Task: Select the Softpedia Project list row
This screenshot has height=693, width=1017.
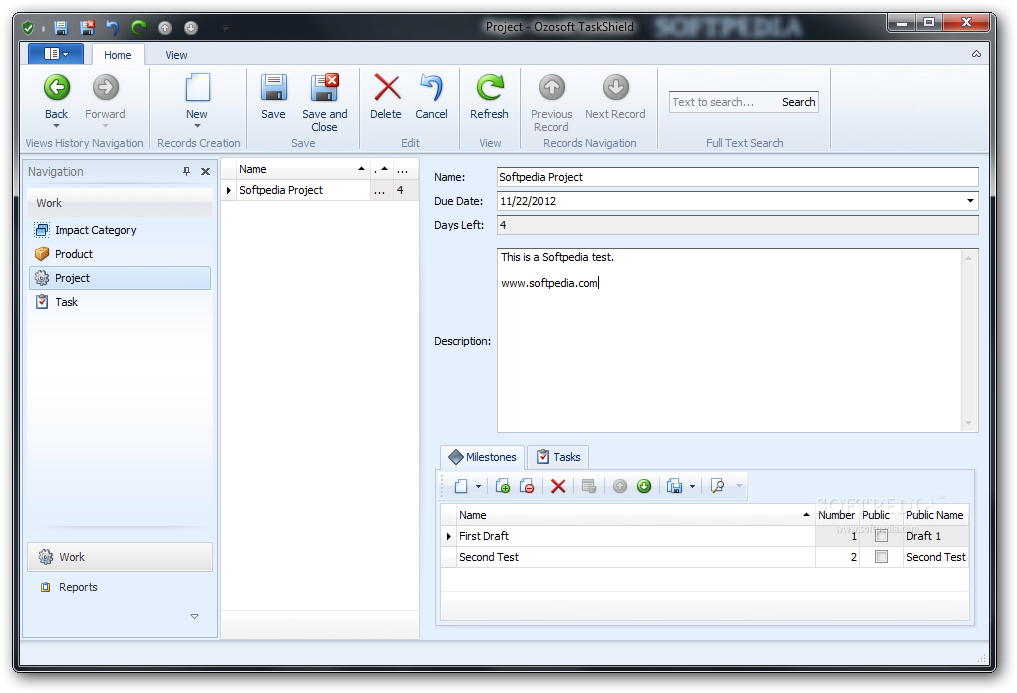Action: [x=321, y=190]
